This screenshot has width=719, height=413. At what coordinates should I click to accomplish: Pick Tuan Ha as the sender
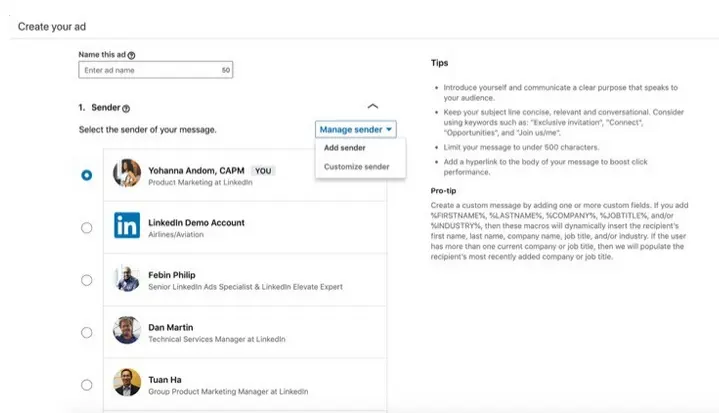click(87, 384)
